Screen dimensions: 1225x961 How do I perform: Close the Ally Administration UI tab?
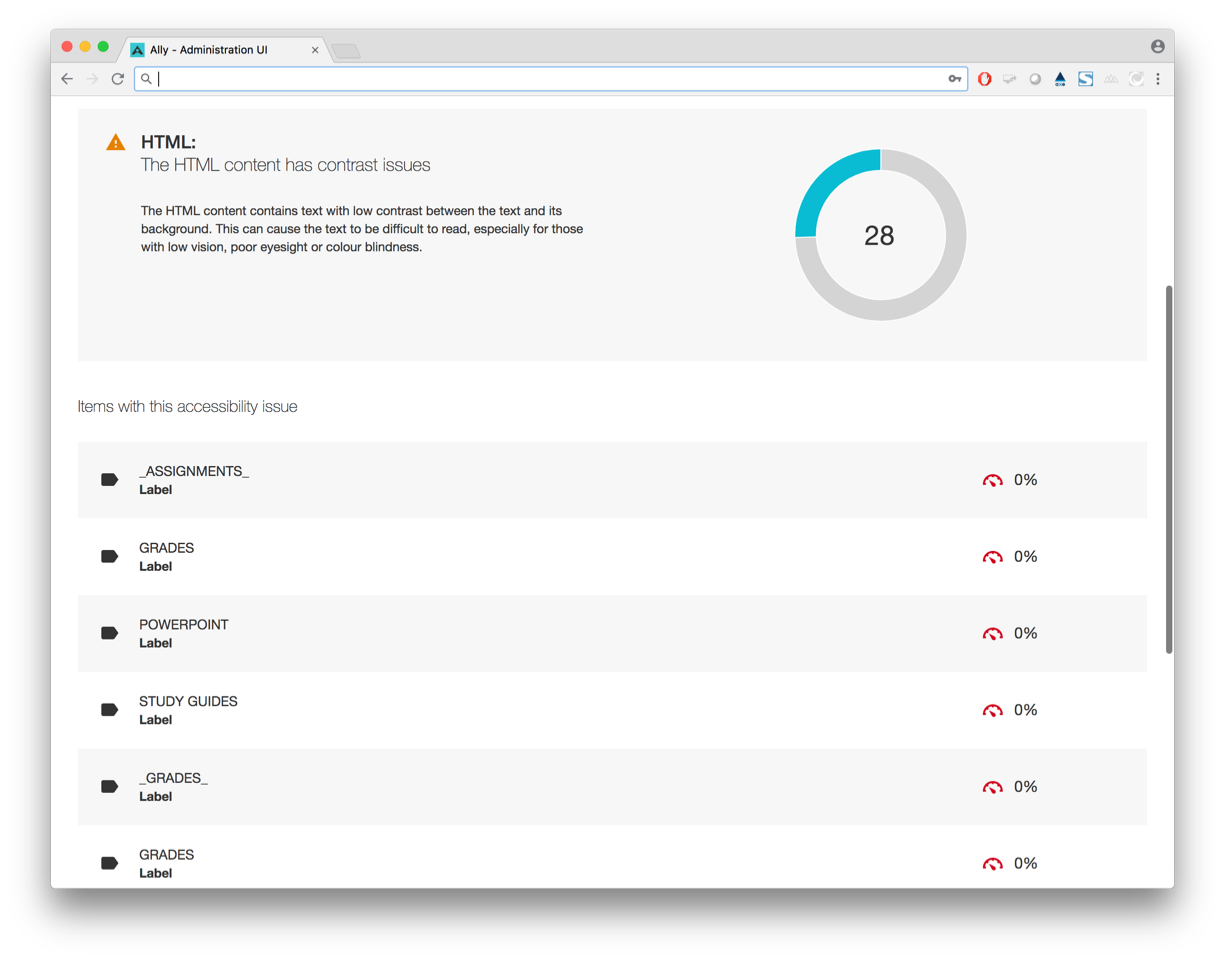(x=315, y=50)
